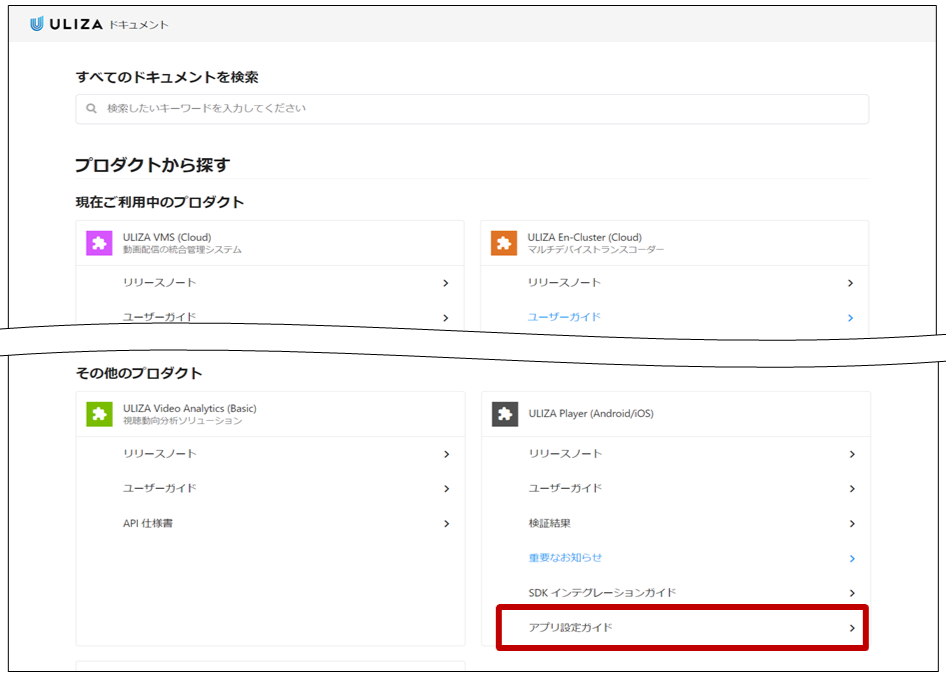Open Video Analytics リリースノート link
The width and height of the screenshot is (946, 675).
(x=159, y=454)
